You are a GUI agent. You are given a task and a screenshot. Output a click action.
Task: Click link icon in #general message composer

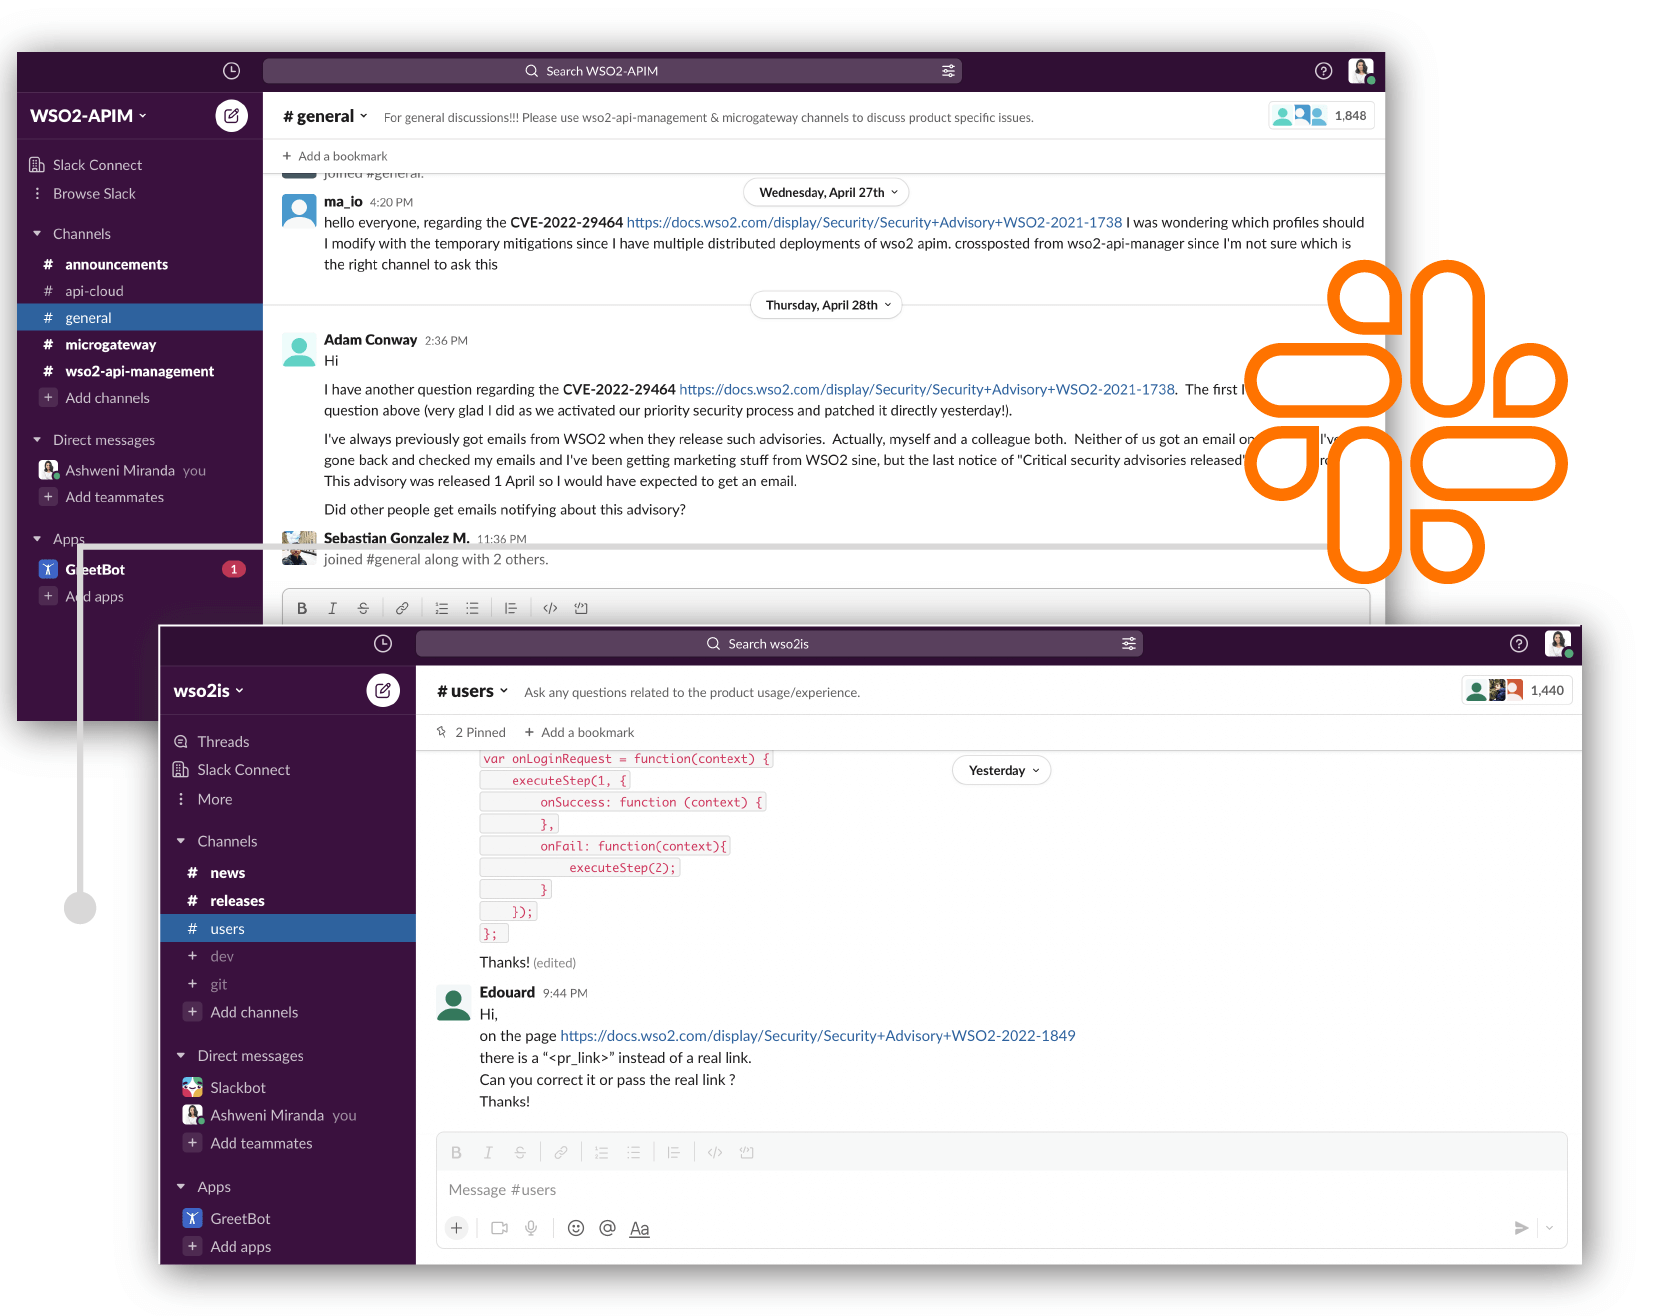tap(402, 608)
